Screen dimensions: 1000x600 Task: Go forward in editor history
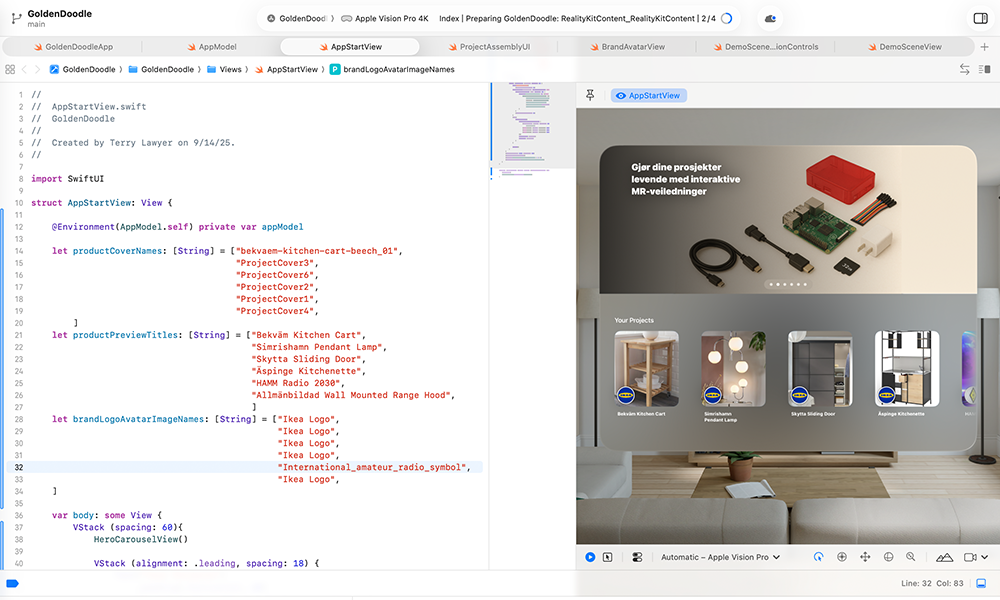click(37, 70)
